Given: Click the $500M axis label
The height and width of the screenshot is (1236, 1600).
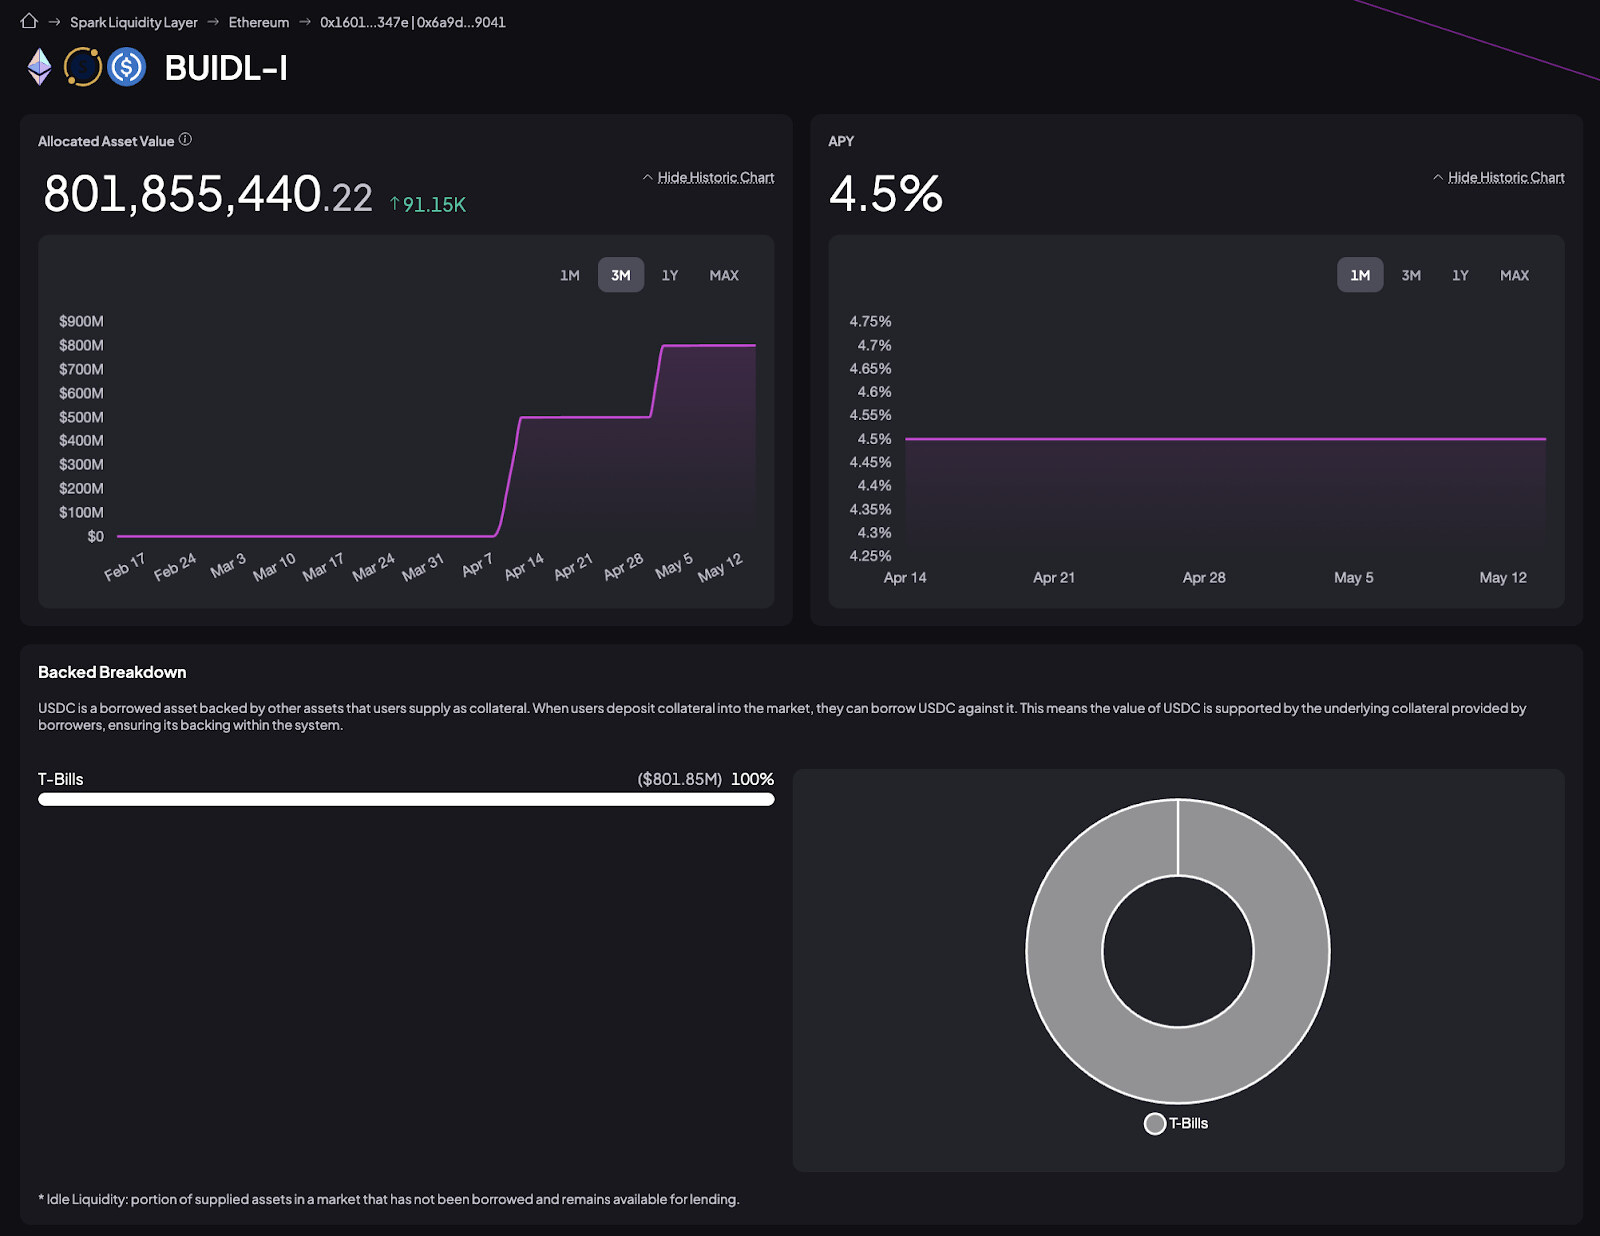Looking at the screenshot, I should tap(81, 417).
